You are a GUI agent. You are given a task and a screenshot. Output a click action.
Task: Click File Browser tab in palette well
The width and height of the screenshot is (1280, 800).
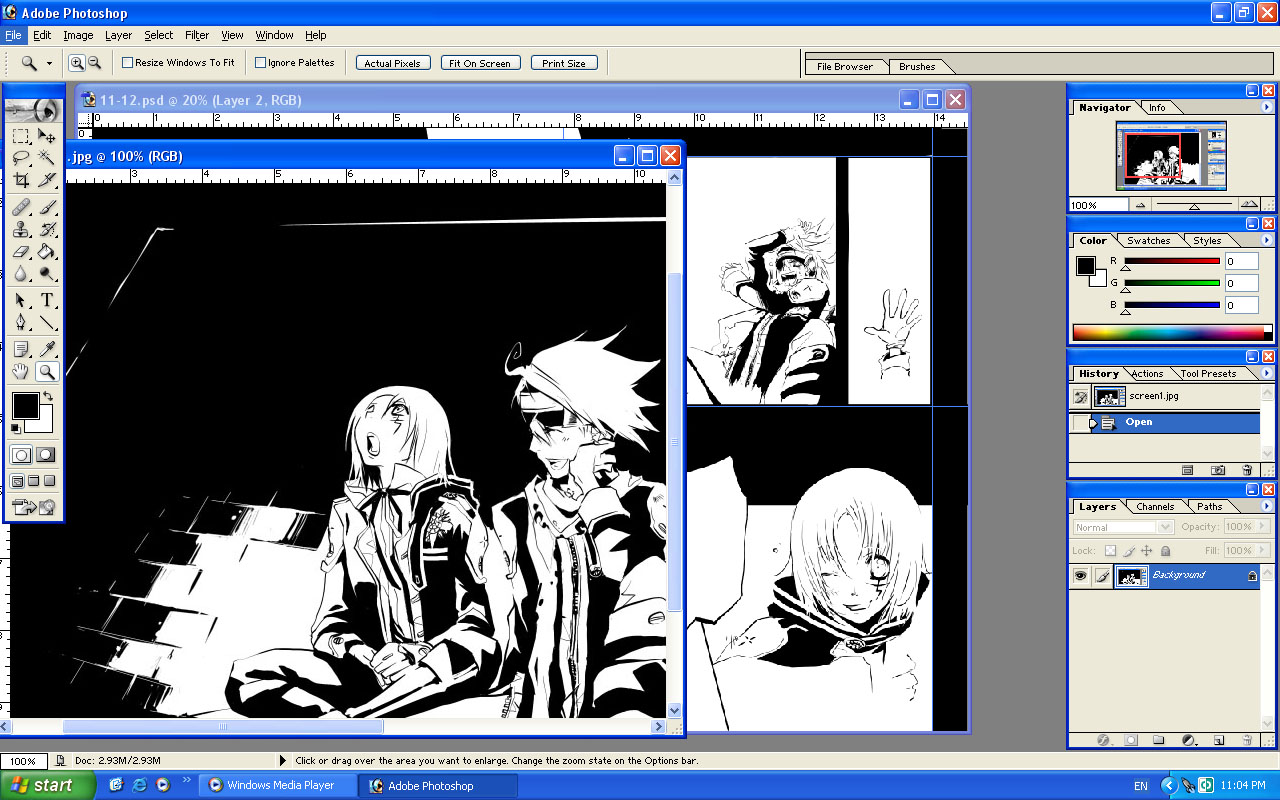(845, 67)
